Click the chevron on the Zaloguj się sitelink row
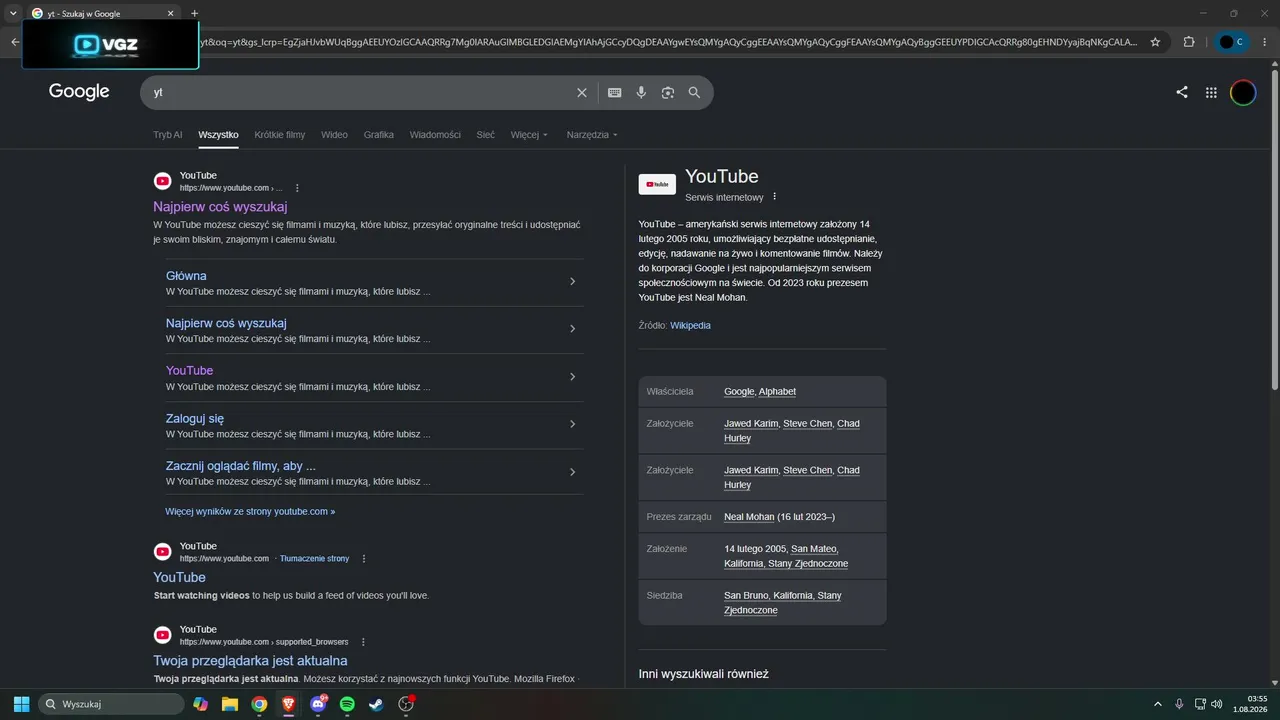1280x720 pixels. pyautogui.click(x=572, y=424)
